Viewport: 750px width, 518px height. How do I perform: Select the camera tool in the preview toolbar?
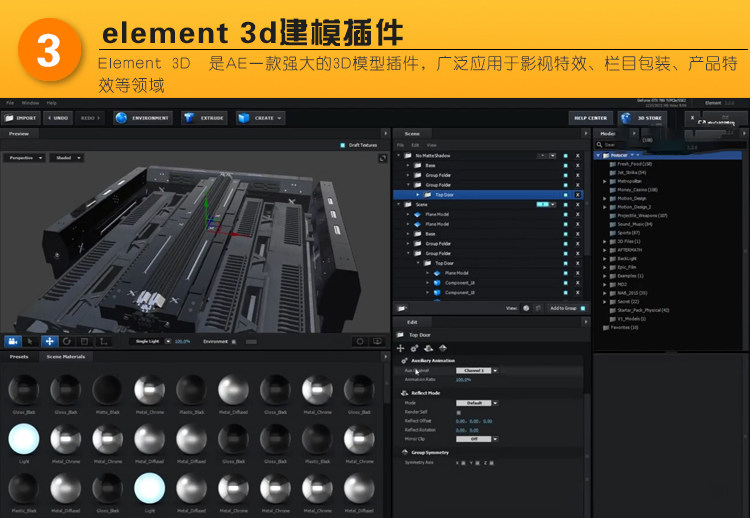[x=13, y=342]
